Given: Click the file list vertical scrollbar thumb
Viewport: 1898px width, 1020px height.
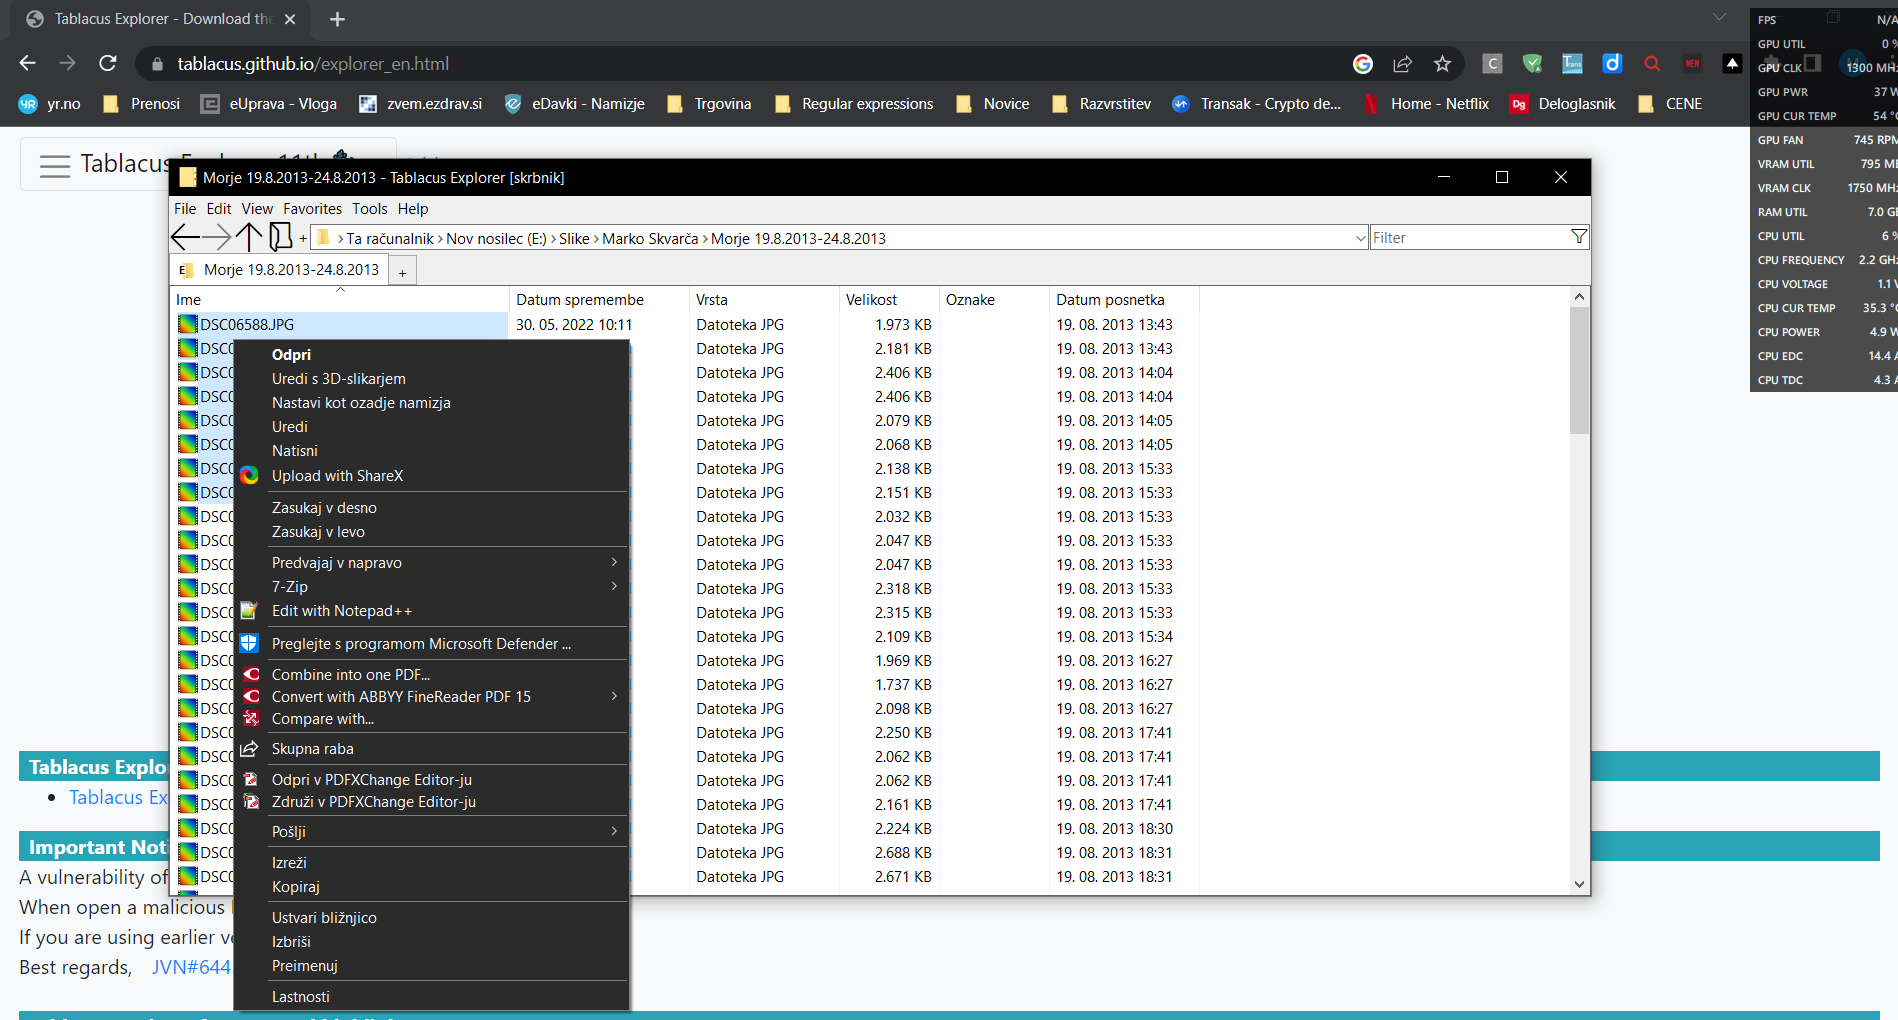Looking at the screenshot, I should point(1579,370).
